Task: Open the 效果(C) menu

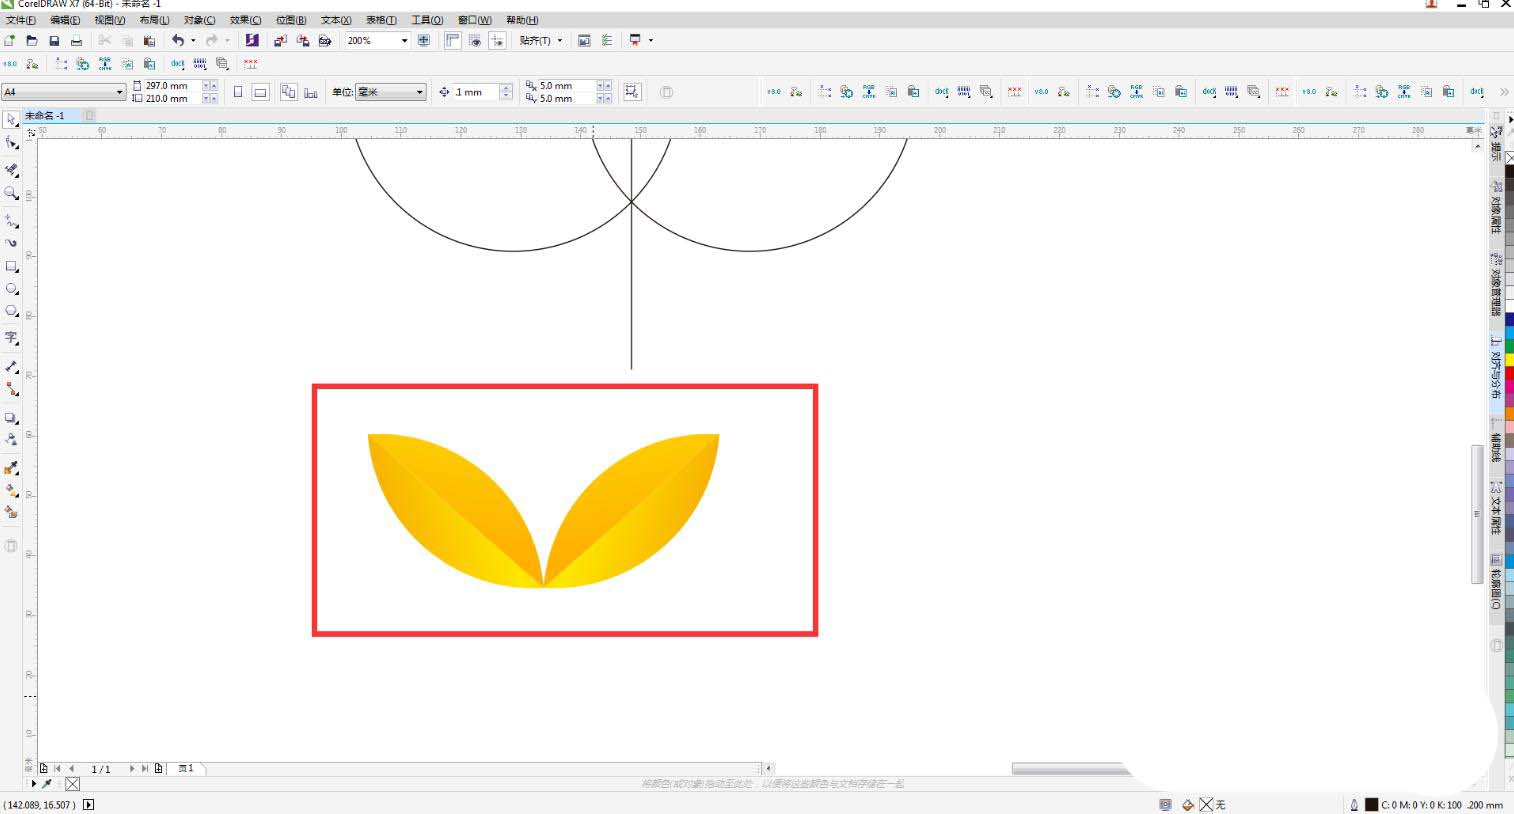Action: click(245, 20)
